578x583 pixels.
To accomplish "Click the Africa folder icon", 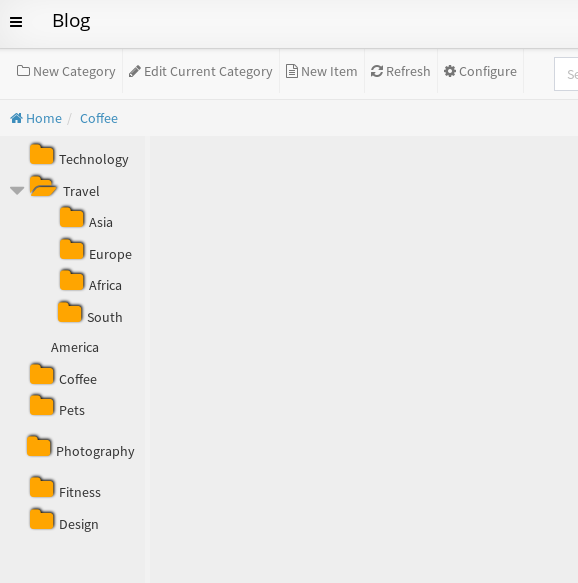I will tap(72, 280).
